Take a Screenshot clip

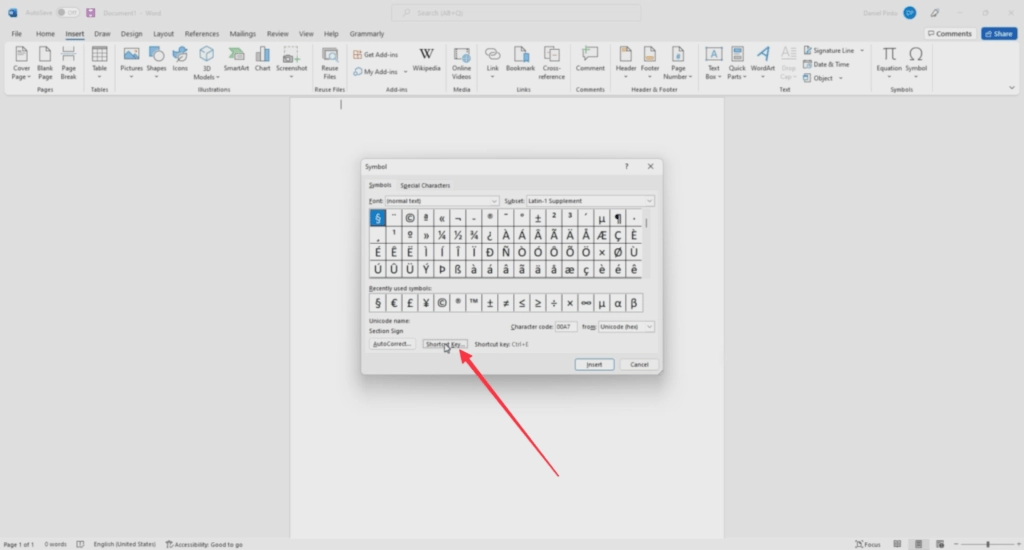[291, 63]
